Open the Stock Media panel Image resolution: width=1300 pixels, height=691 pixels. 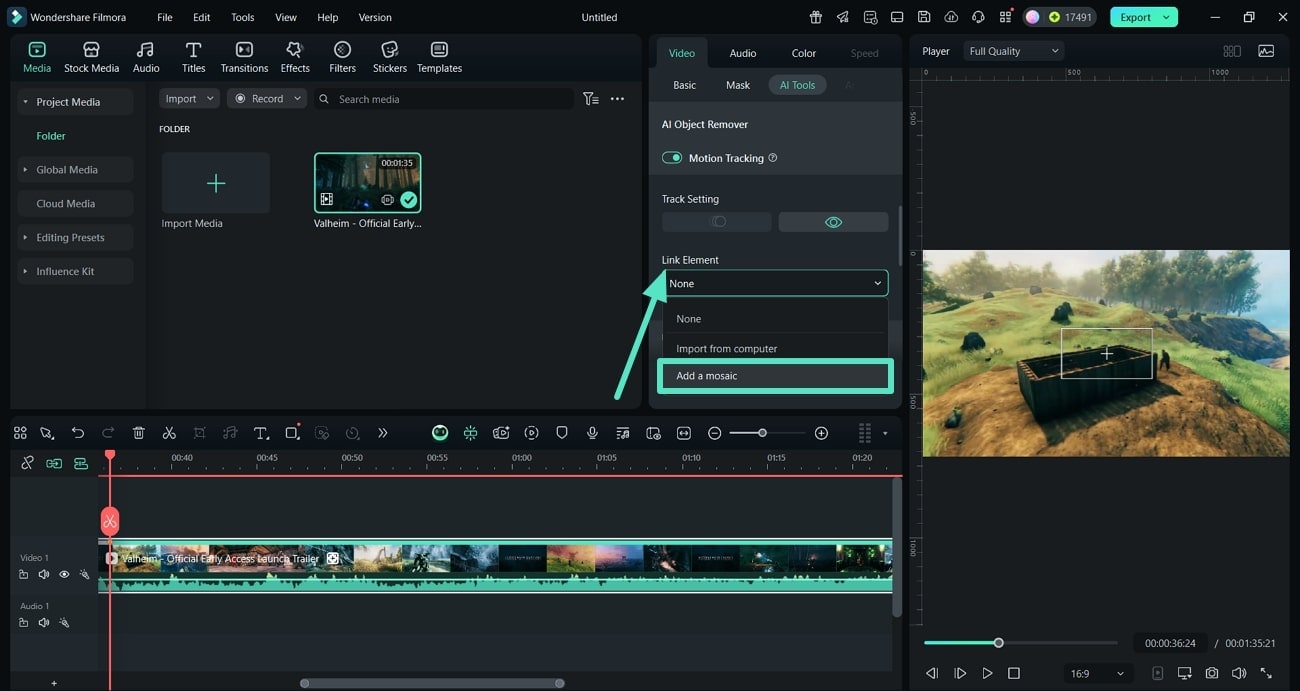(91, 57)
